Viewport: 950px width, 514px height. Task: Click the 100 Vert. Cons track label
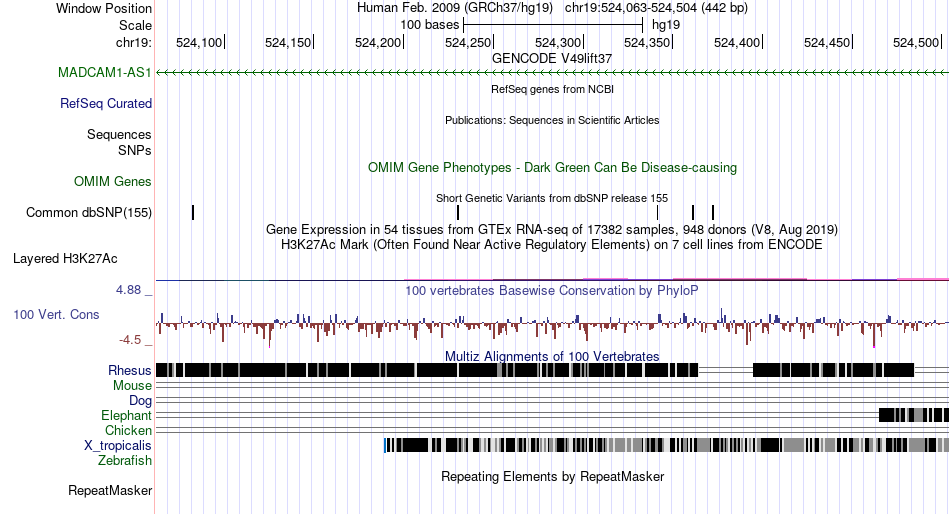click(x=56, y=315)
